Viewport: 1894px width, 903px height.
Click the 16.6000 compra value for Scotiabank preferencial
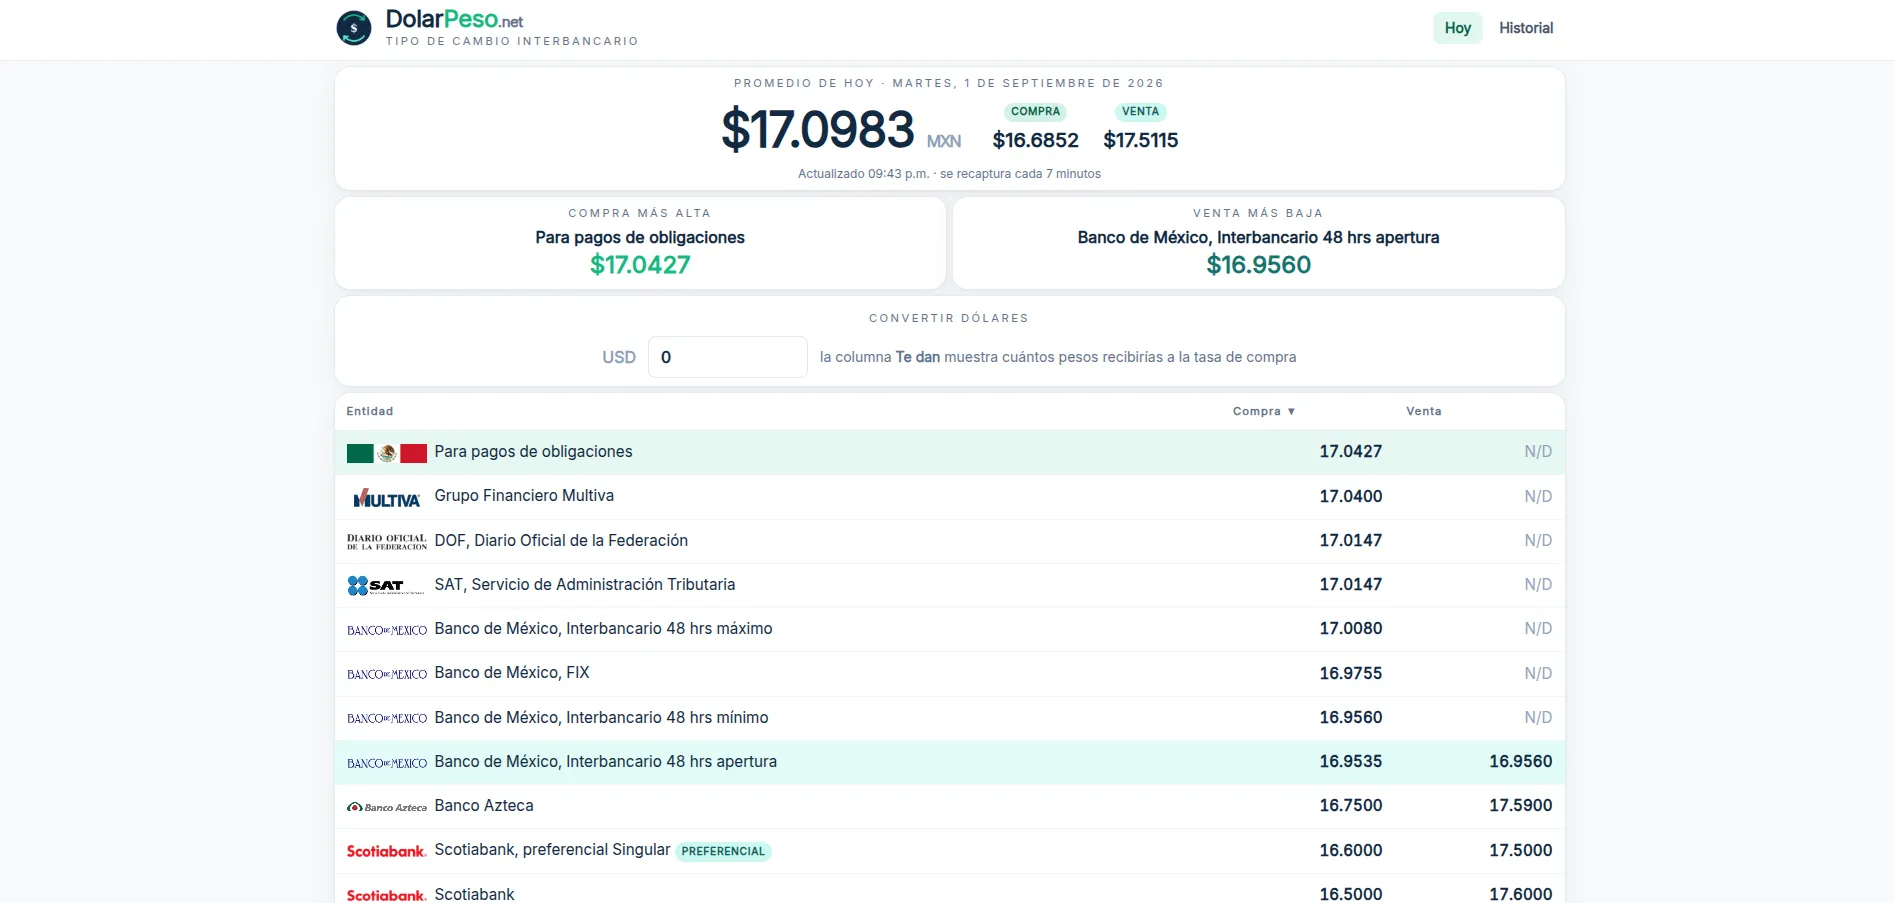point(1350,850)
